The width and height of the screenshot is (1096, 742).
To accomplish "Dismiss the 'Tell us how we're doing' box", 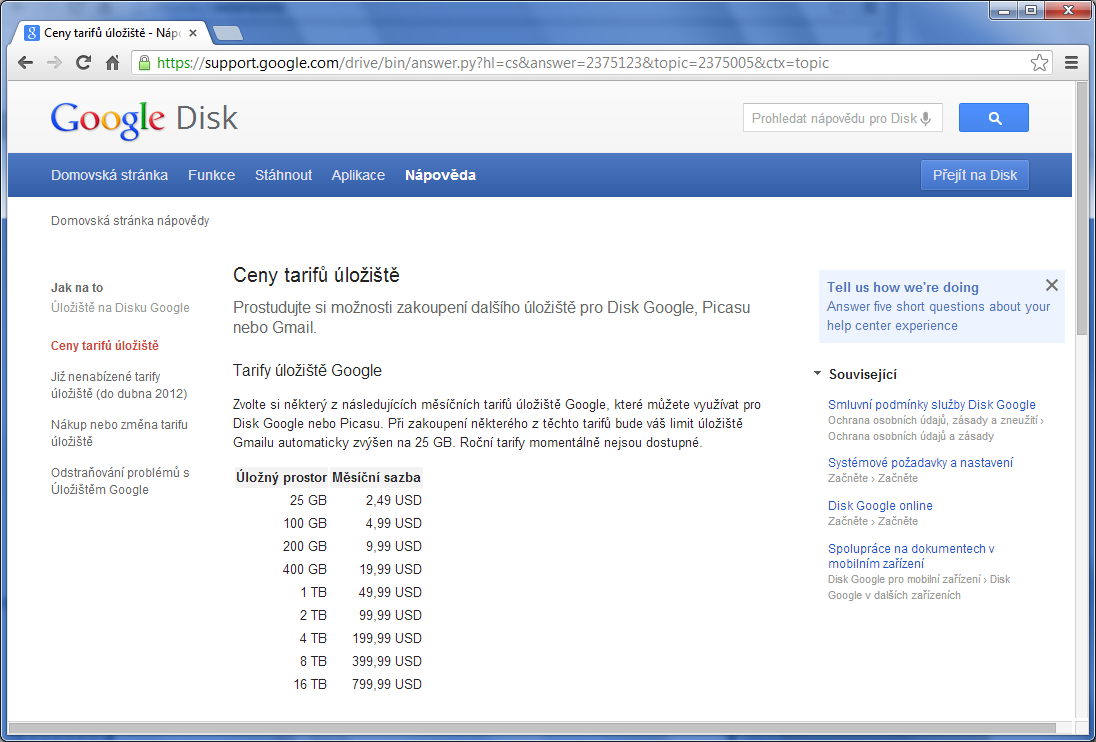I will 1051,285.
